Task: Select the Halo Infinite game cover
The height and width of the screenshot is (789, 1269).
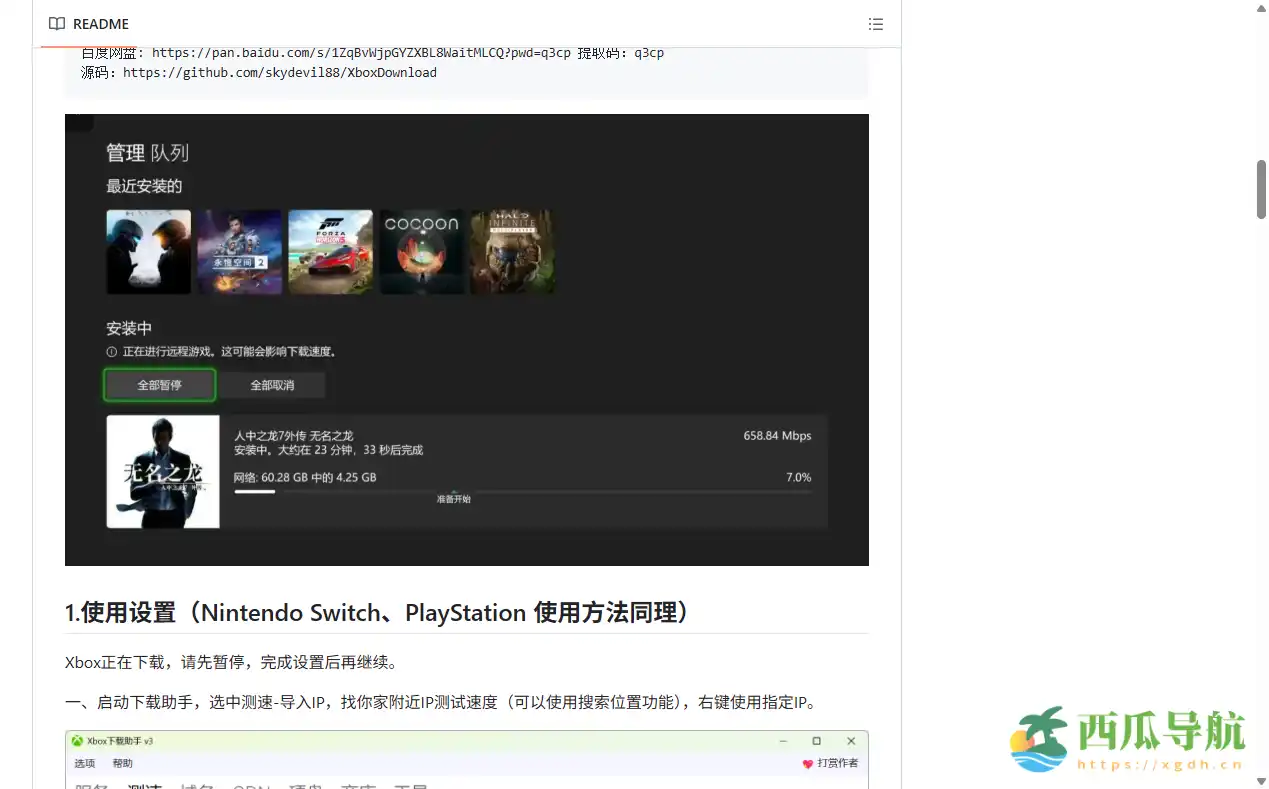Action: pyautogui.click(x=512, y=251)
